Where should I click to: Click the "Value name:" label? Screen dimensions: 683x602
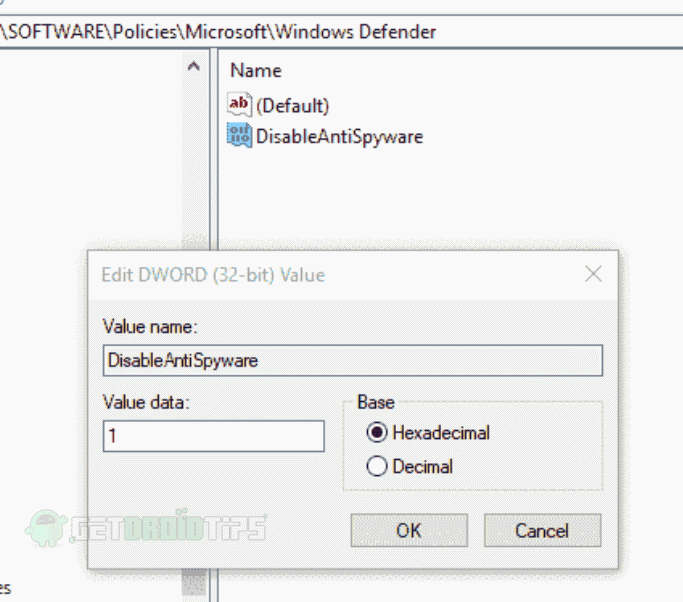150,326
